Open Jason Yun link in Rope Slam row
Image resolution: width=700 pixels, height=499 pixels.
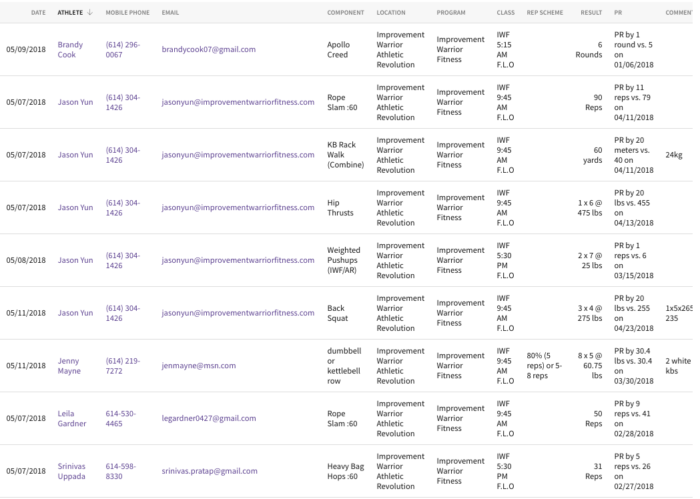click(75, 102)
